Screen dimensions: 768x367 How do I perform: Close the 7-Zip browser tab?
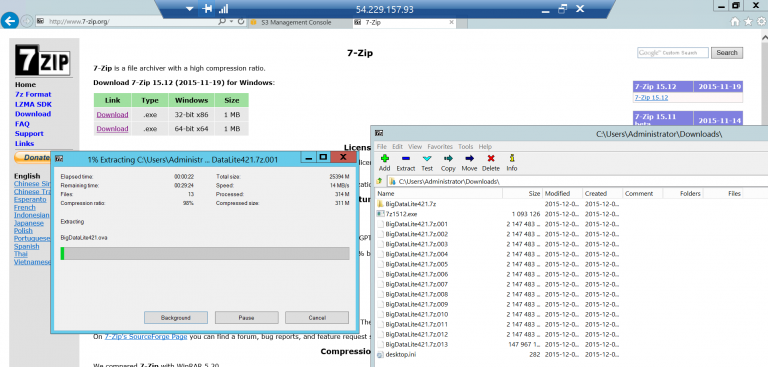click(451, 23)
